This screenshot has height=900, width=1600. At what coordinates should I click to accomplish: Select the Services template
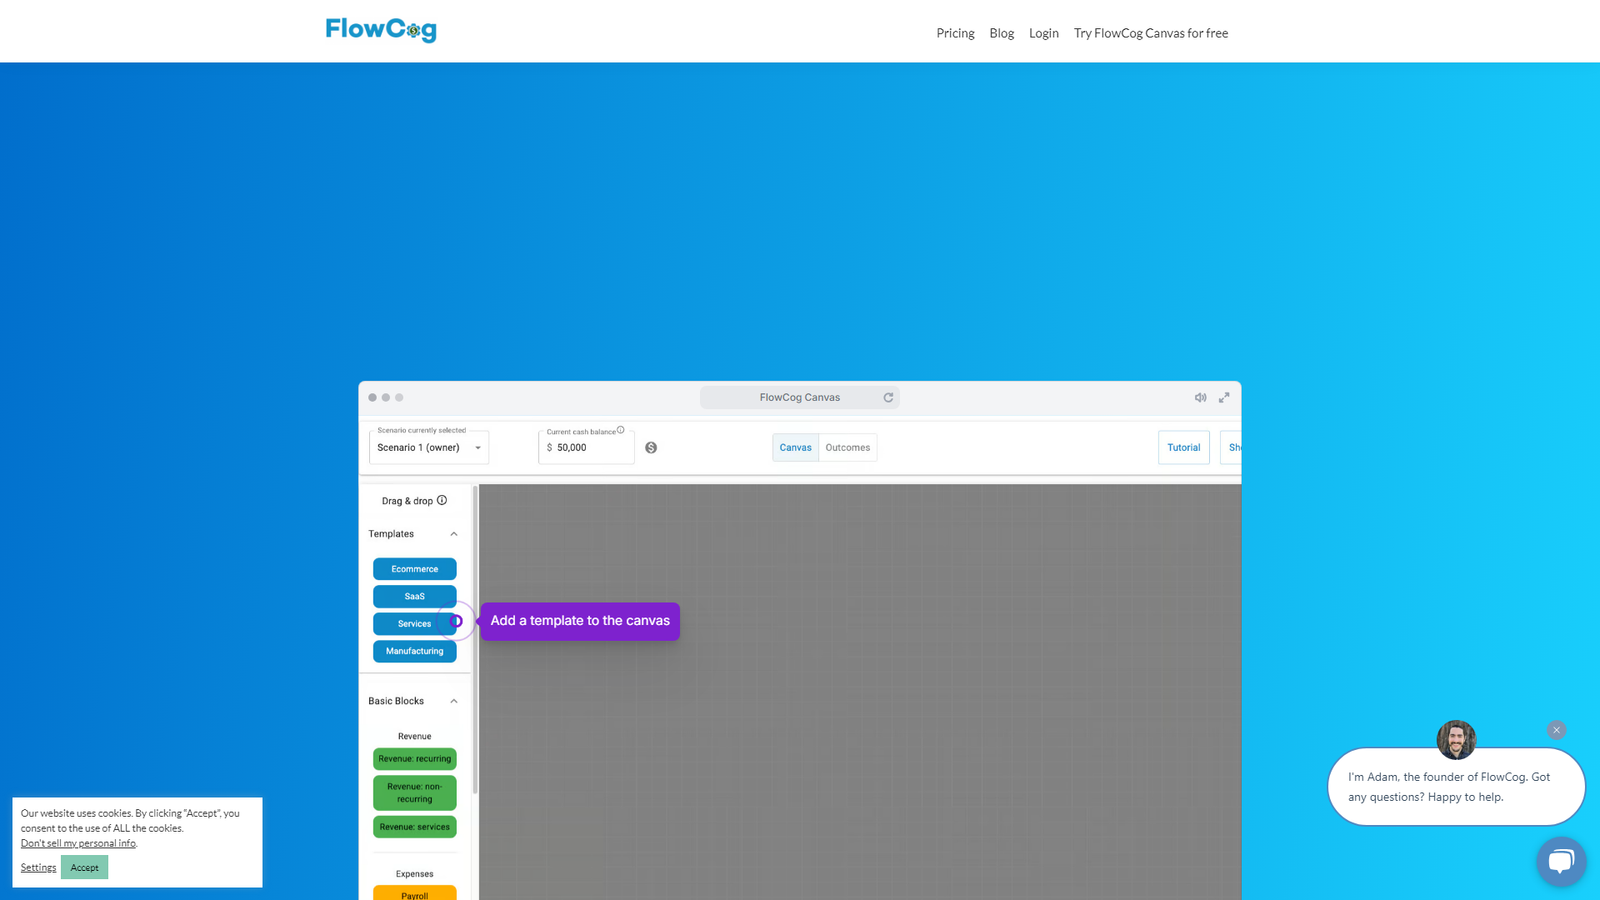(x=415, y=624)
